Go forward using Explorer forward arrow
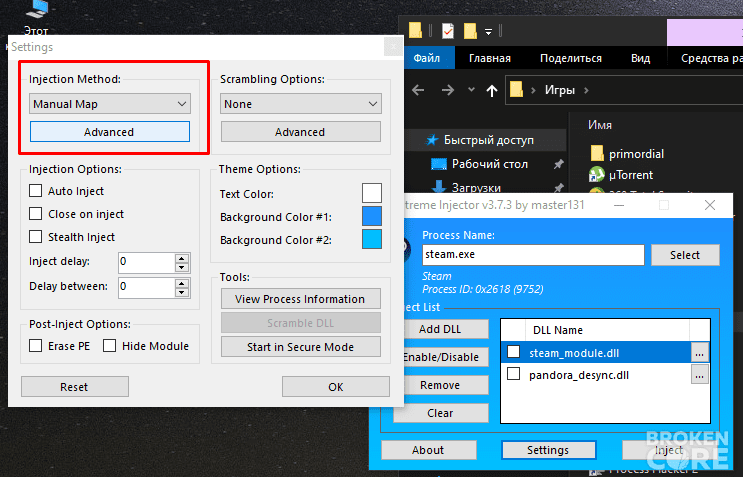This screenshot has height=477, width=743. click(x=448, y=90)
